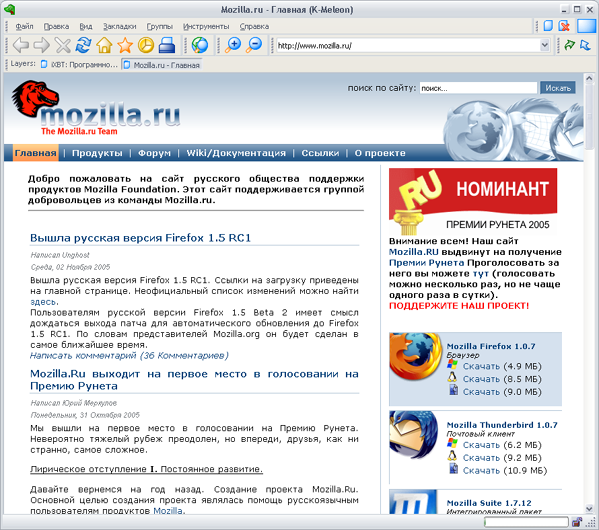Click the status bar security lock icon
The height and width of the screenshot is (530, 599).
click(x=577, y=522)
